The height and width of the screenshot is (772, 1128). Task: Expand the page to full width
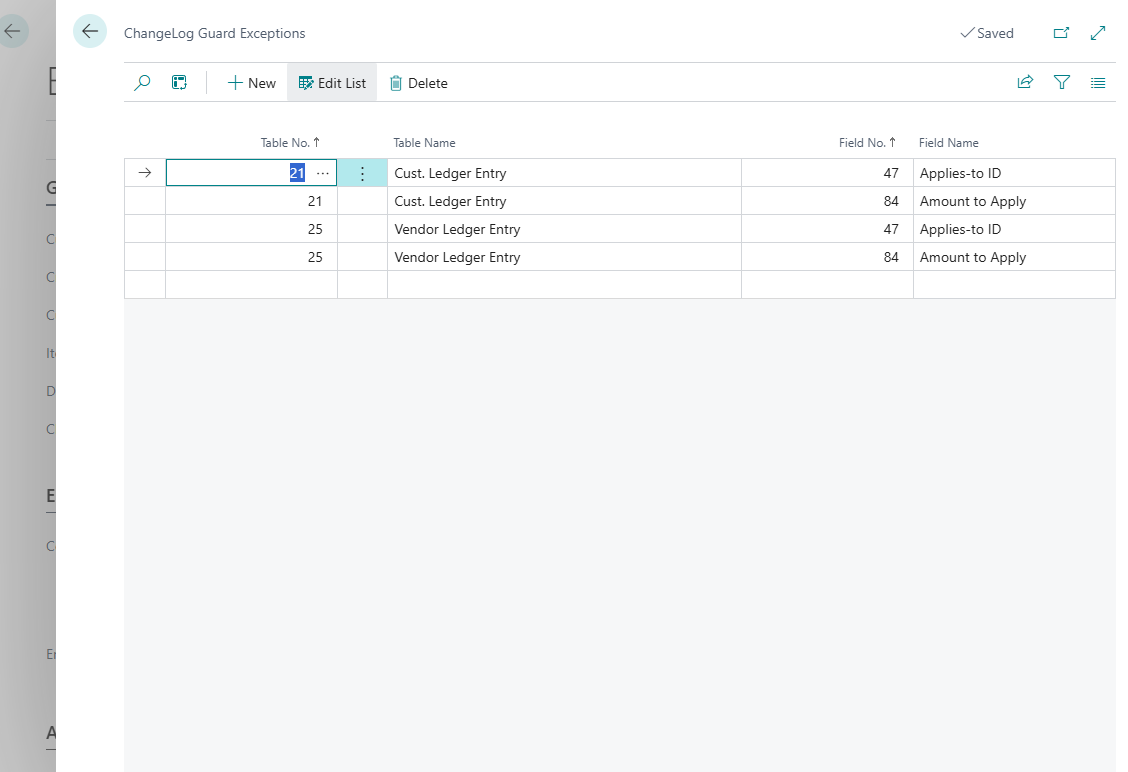(1098, 33)
